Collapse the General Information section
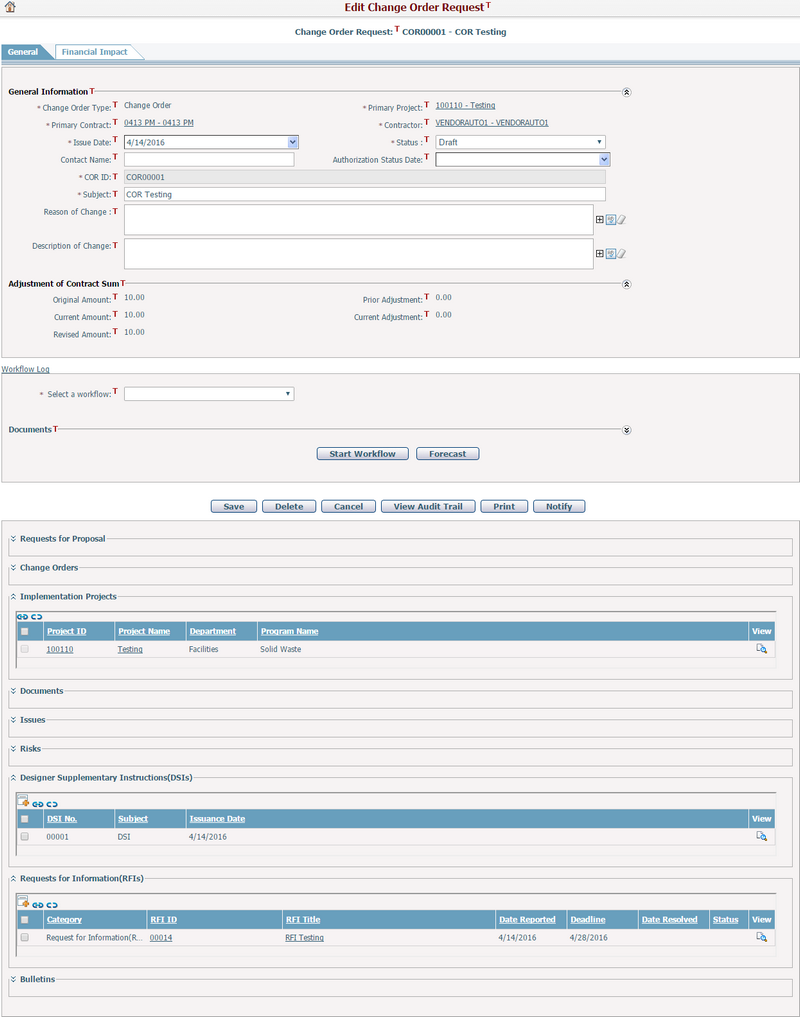The image size is (800, 1017). pyautogui.click(x=626, y=92)
